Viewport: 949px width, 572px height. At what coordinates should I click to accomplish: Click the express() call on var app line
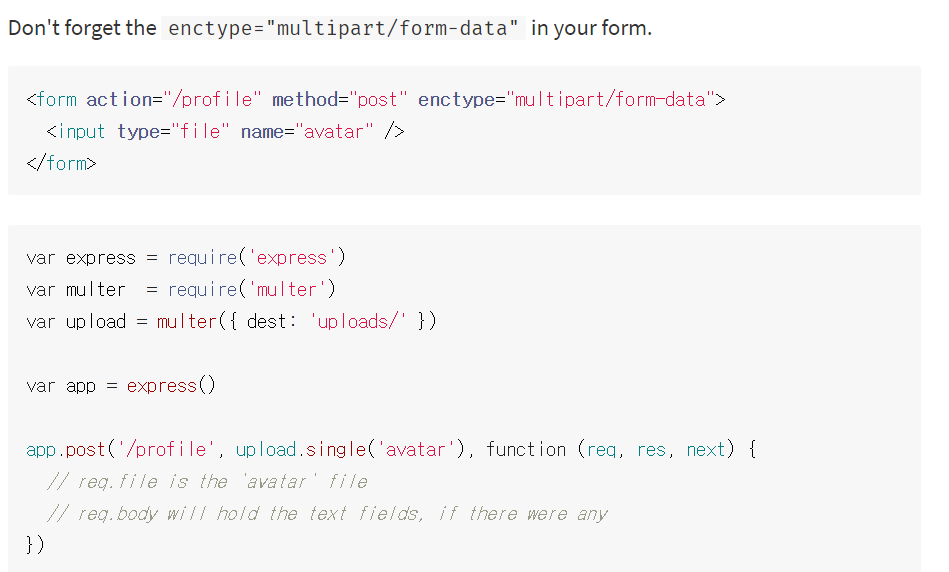171,385
